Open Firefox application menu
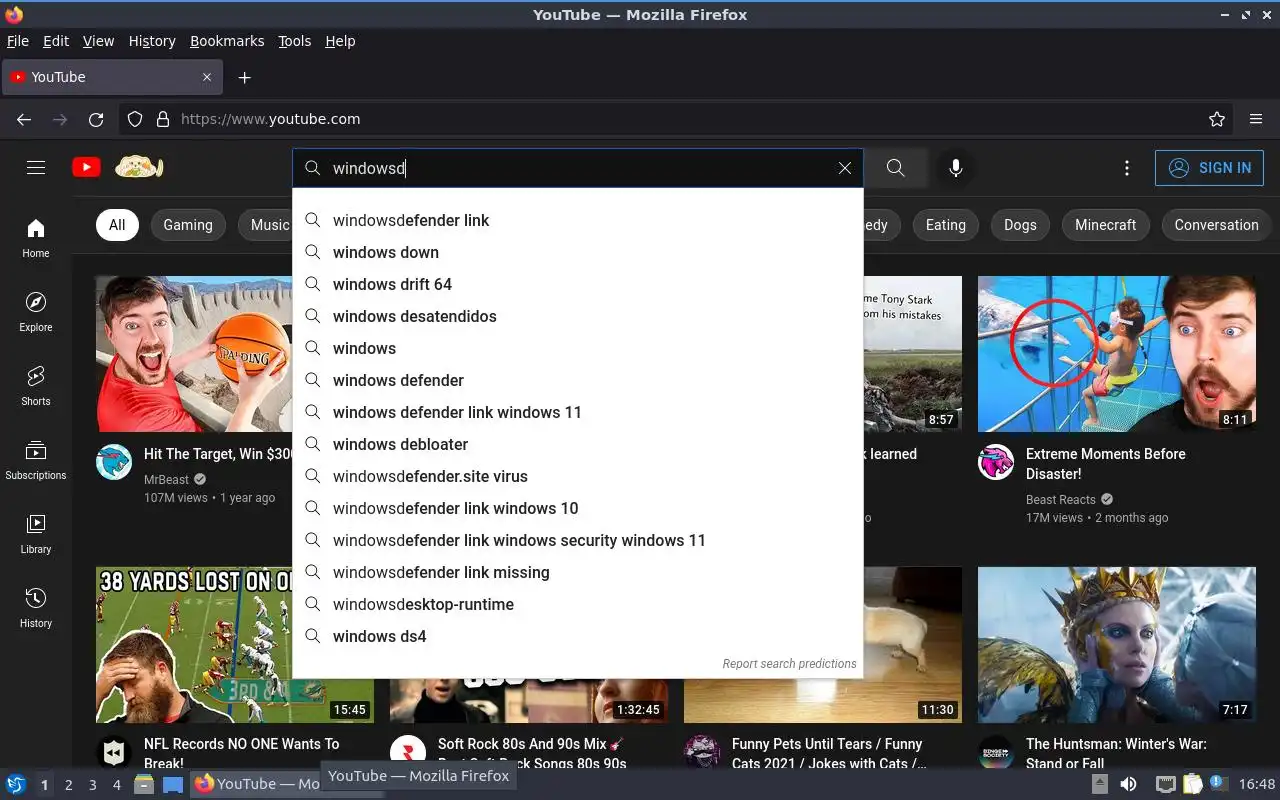The width and height of the screenshot is (1280, 800). tap(1256, 119)
